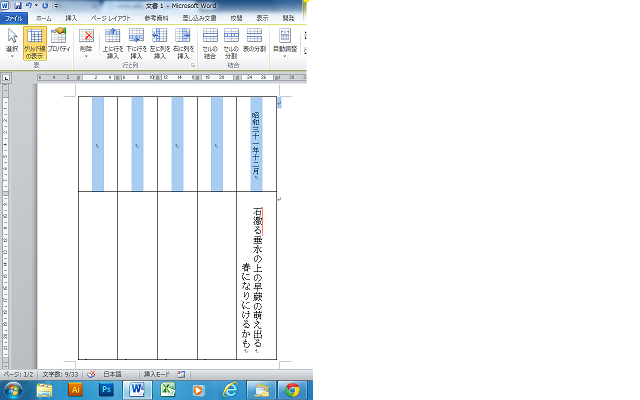Switch to the 差し込み文書 (Mailings) tab
Image resolution: width=640 pixels, height=400 pixels.
click(199, 18)
